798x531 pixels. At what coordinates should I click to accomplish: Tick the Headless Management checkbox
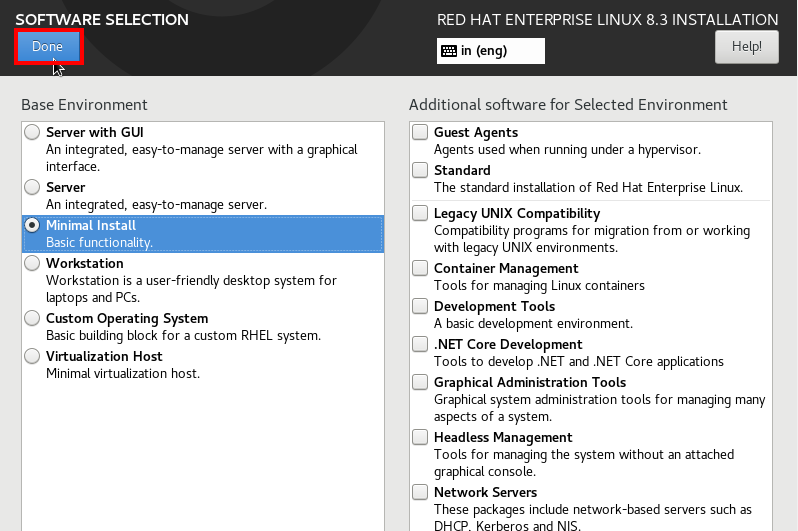point(420,437)
